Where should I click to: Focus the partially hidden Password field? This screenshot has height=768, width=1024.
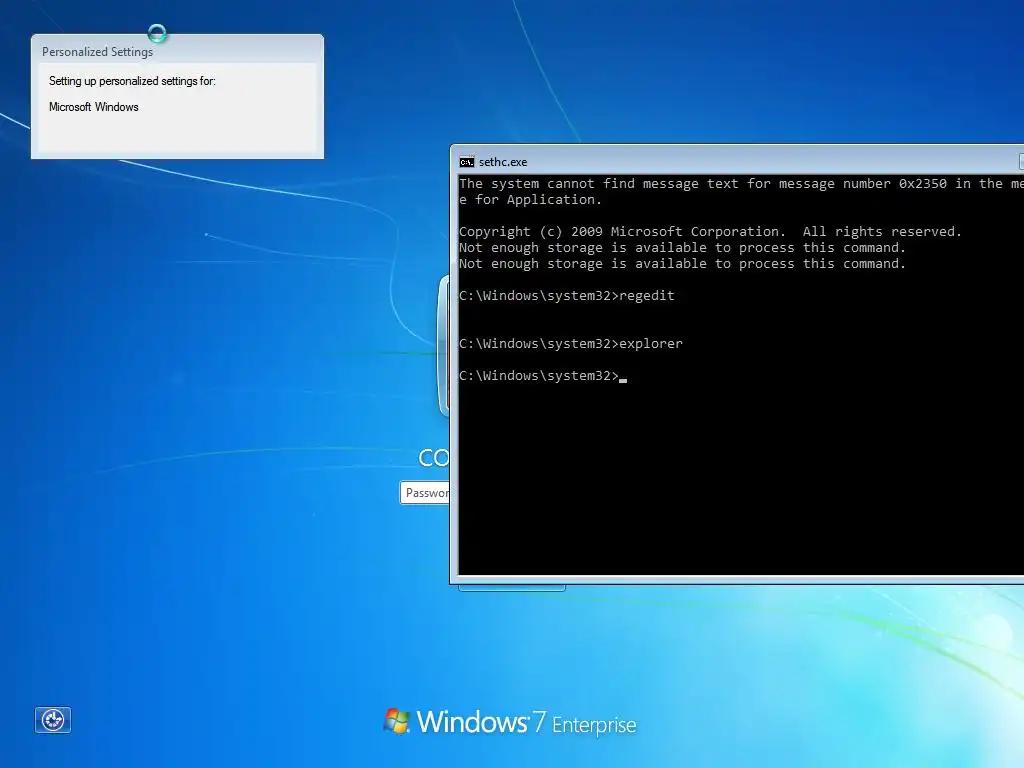click(425, 492)
